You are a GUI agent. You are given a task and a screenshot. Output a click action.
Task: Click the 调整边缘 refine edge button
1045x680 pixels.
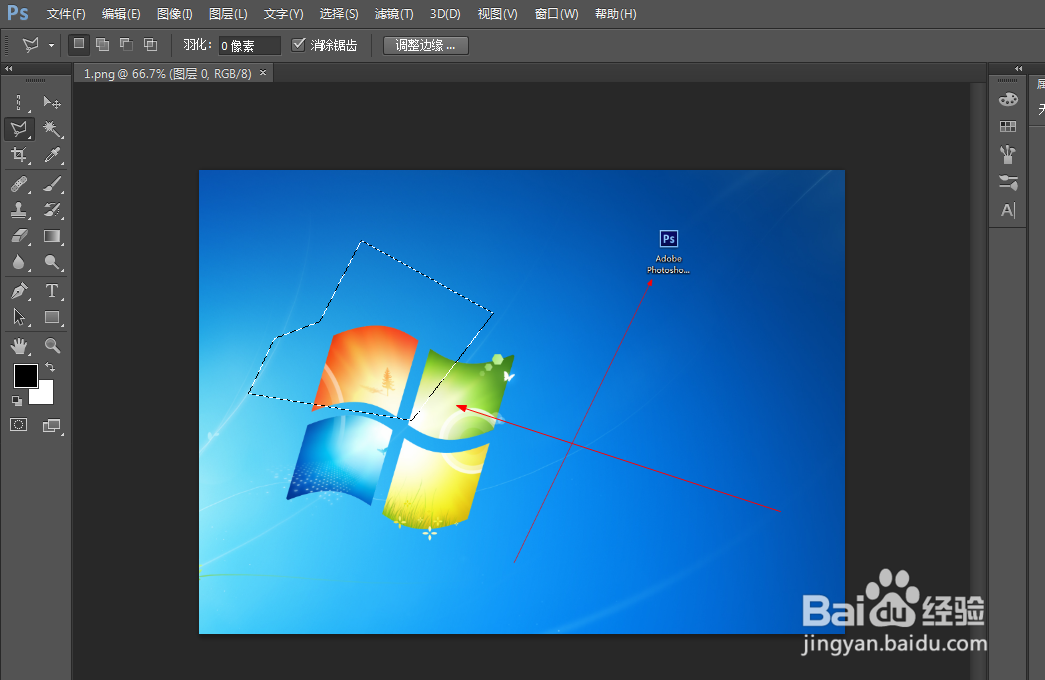click(x=425, y=45)
